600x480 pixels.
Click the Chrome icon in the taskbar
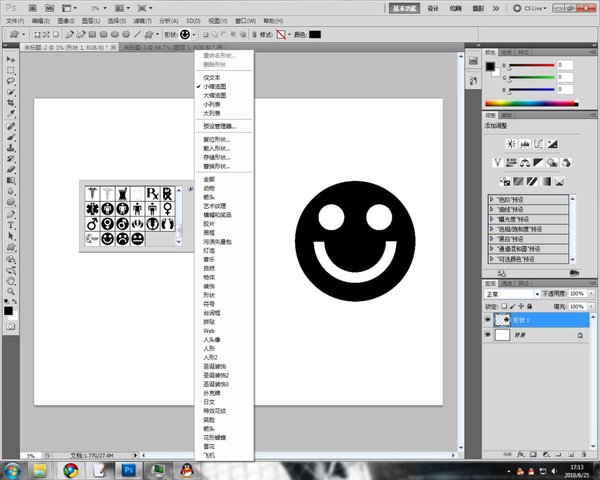[x=72, y=469]
